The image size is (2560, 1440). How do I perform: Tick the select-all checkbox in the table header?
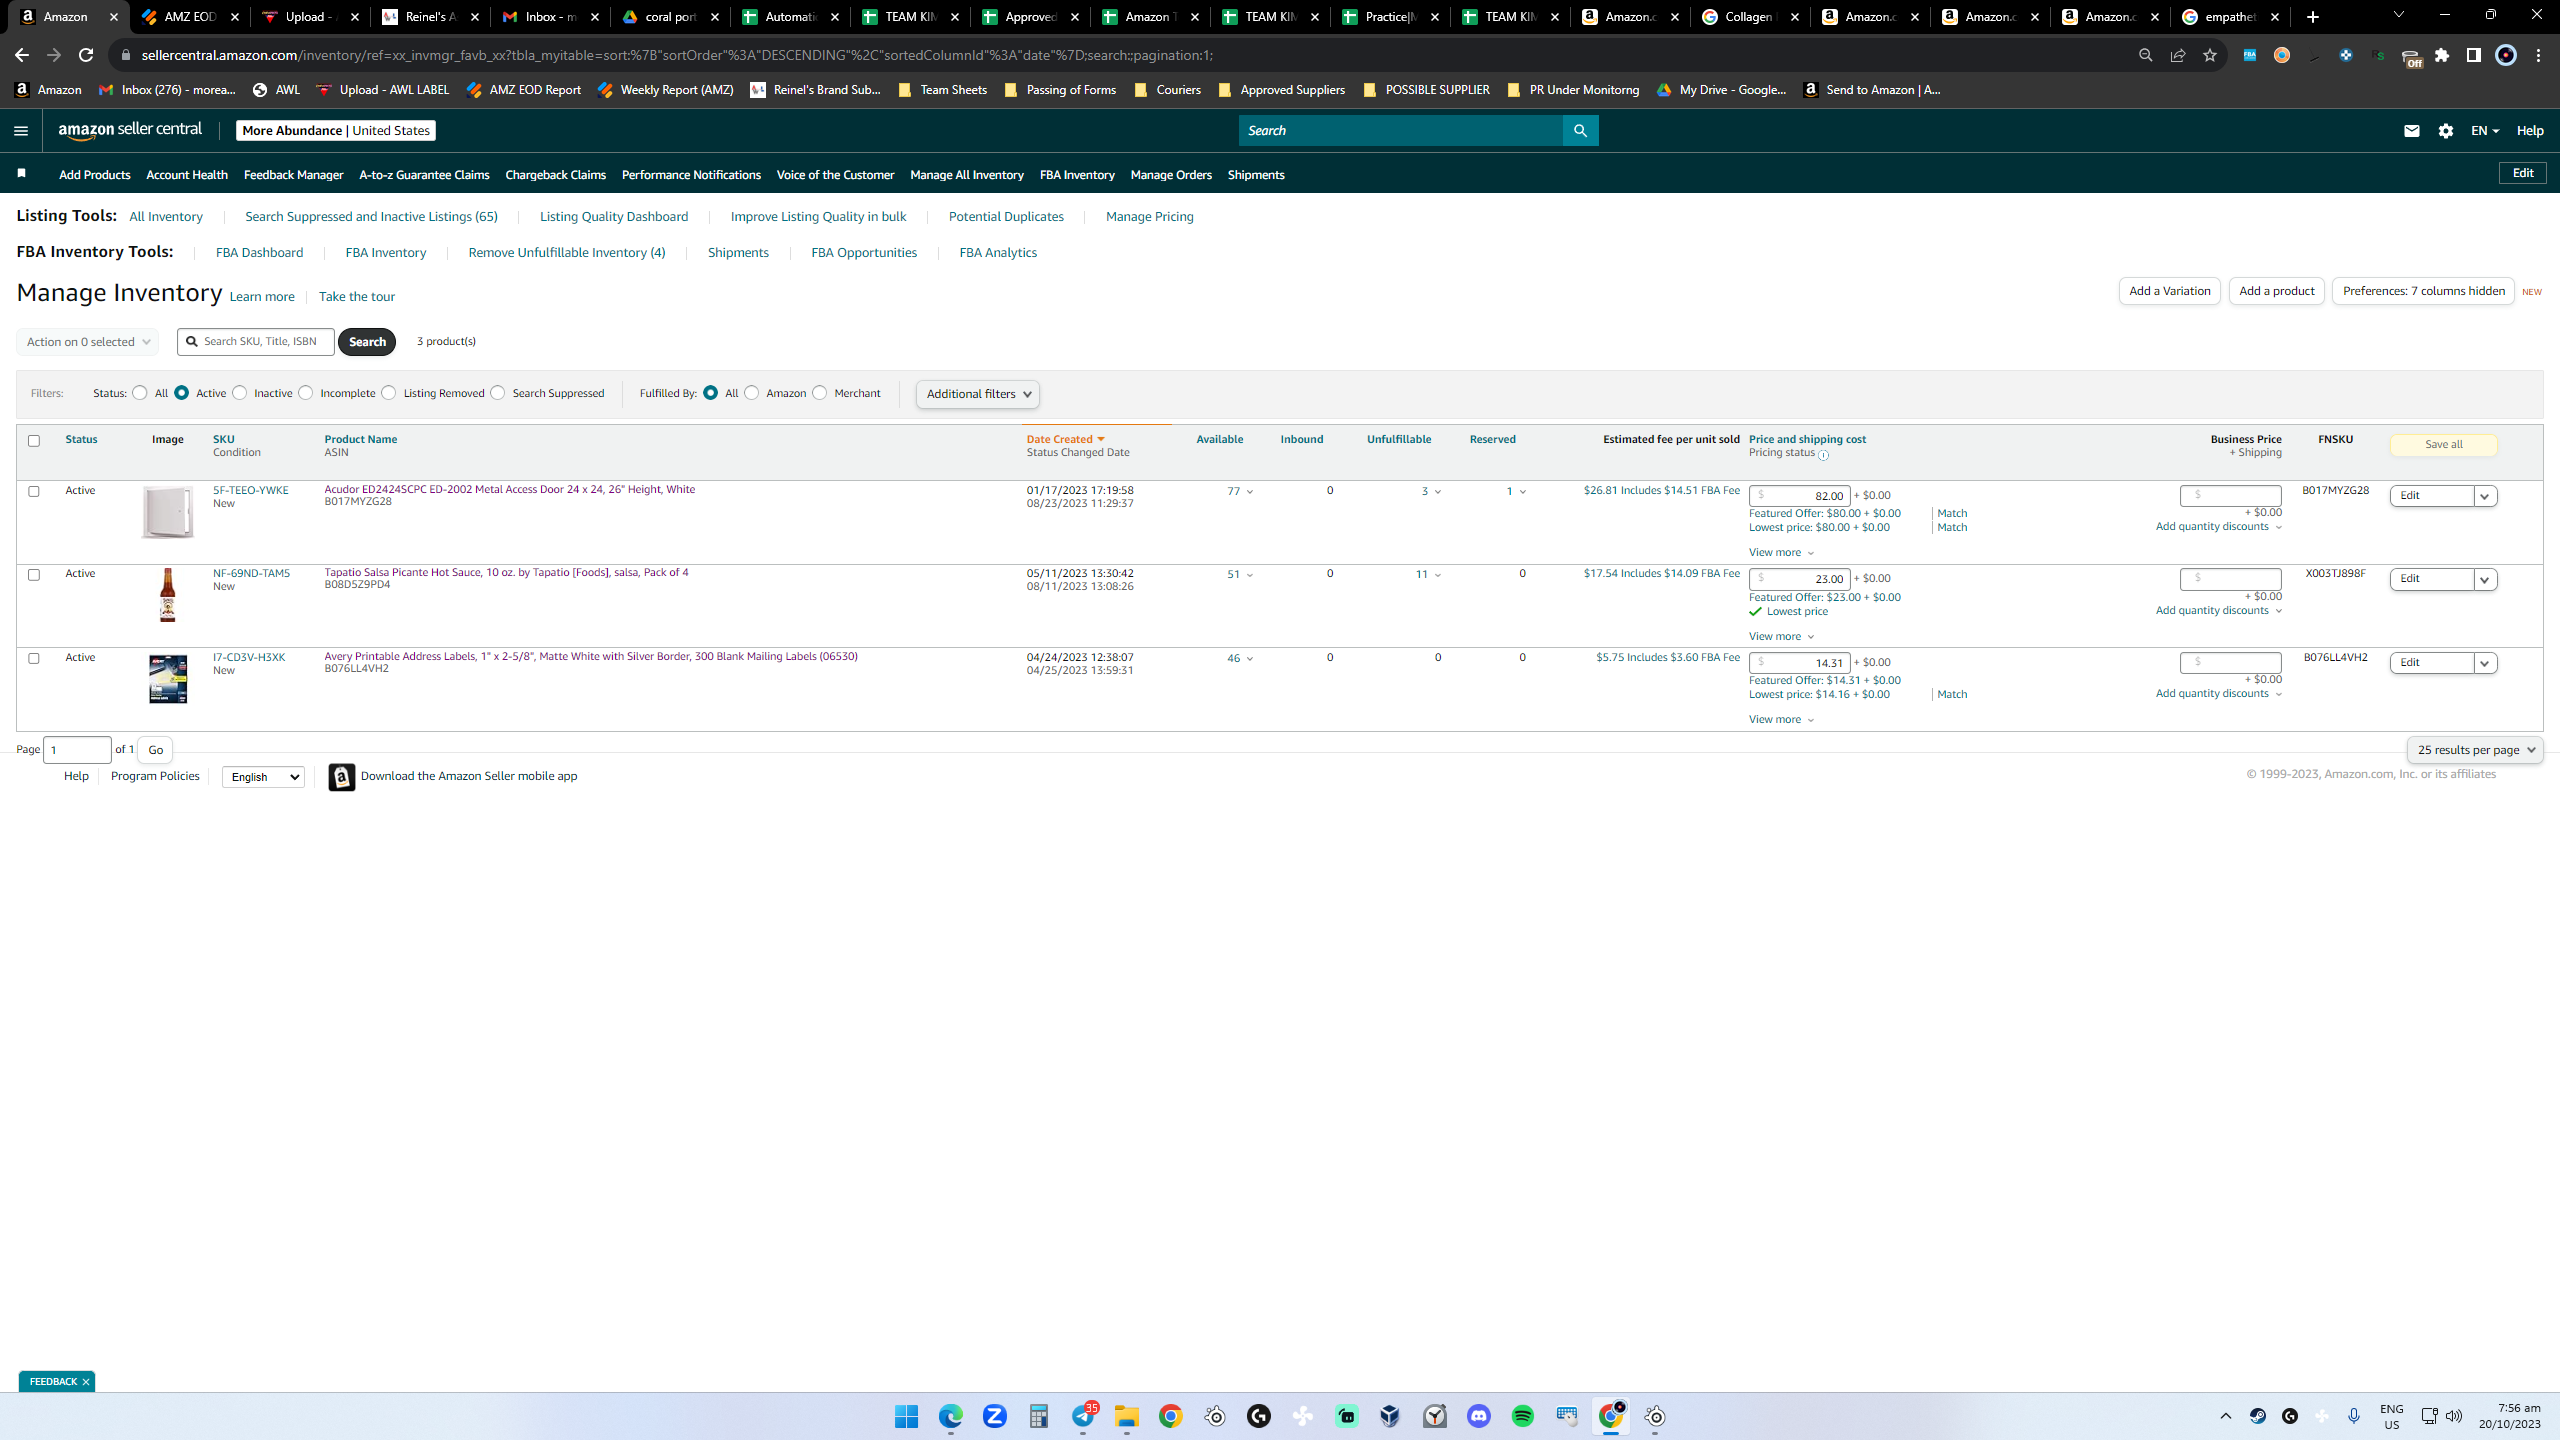pyautogui.click(x=34, y=441)
